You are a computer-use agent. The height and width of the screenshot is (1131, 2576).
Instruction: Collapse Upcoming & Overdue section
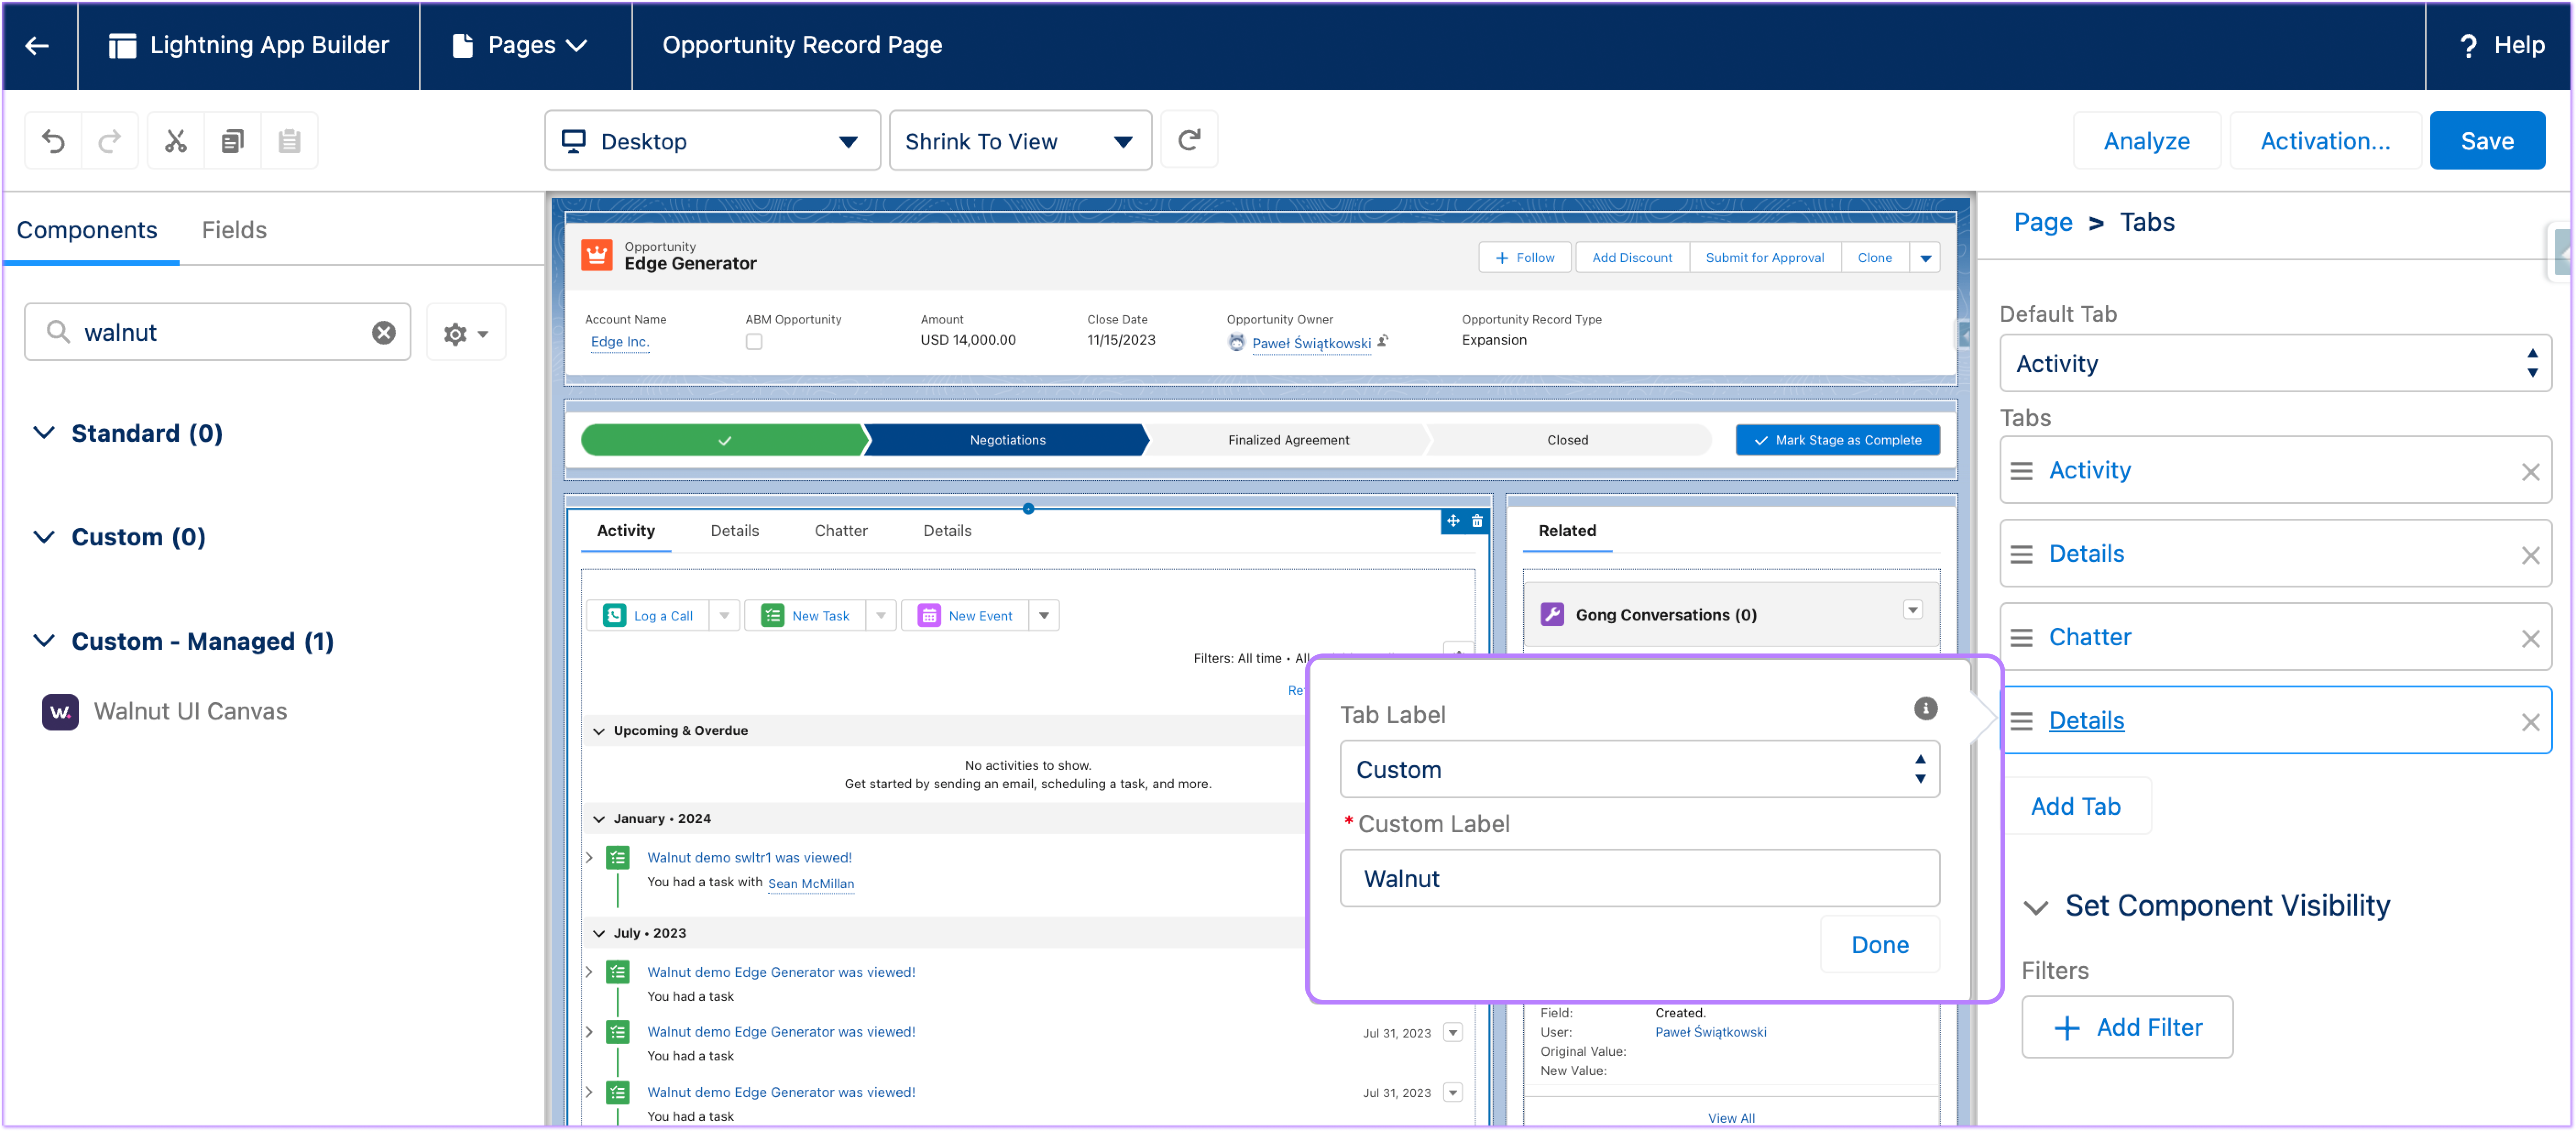599,731
